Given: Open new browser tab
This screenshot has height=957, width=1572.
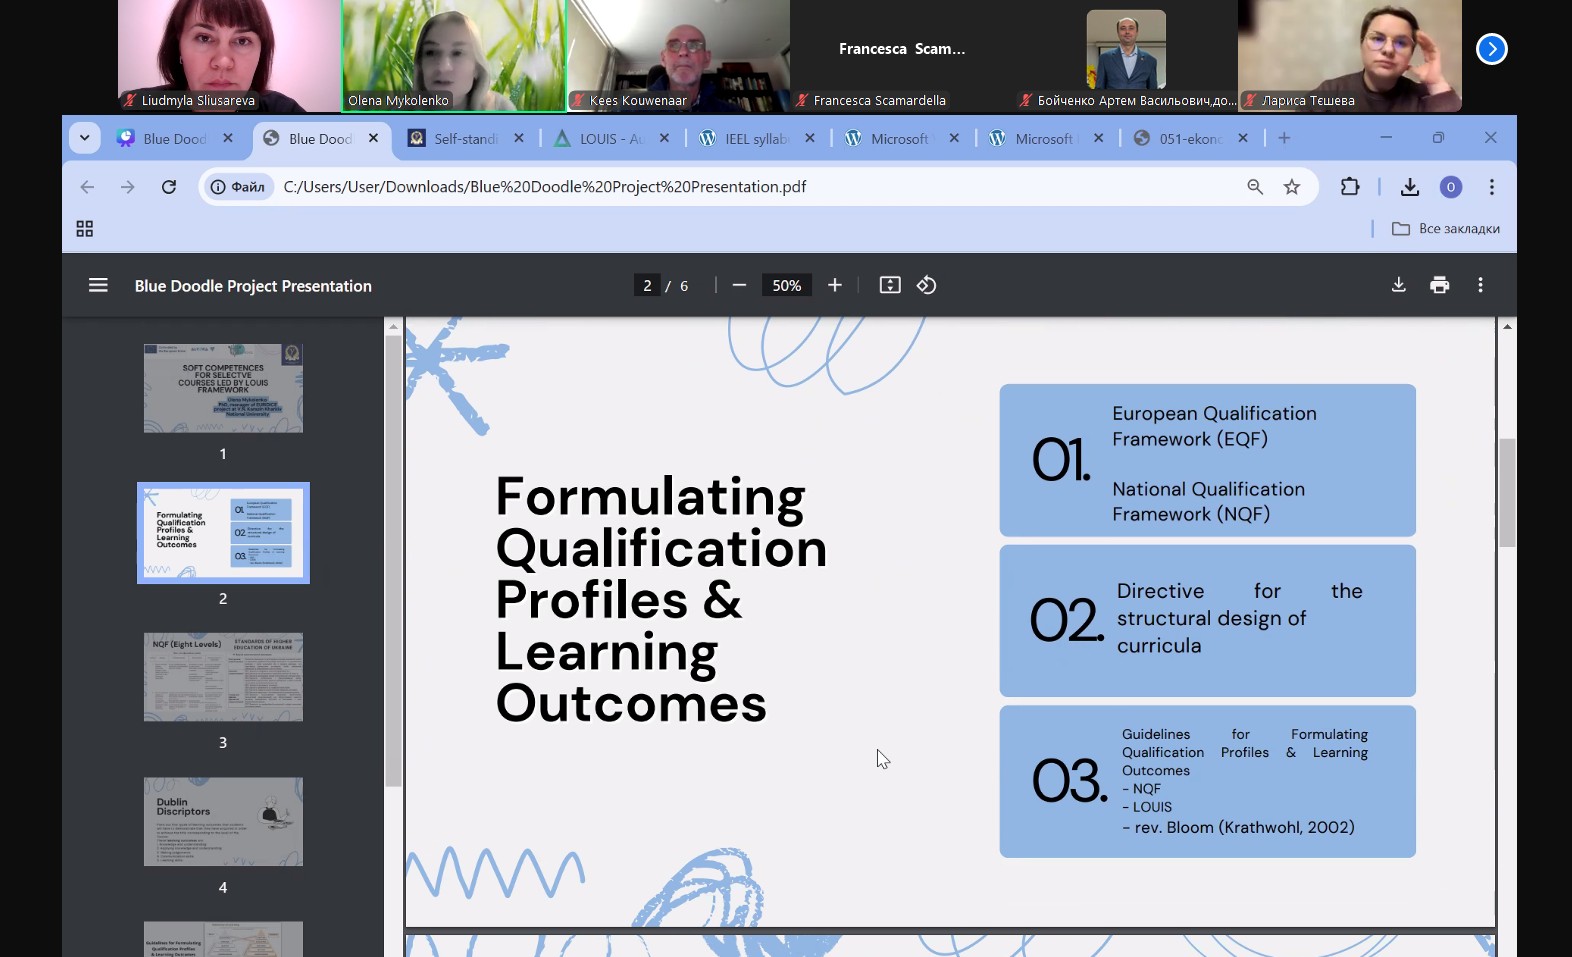Looking at the screenshot, I should [1285, 138].
